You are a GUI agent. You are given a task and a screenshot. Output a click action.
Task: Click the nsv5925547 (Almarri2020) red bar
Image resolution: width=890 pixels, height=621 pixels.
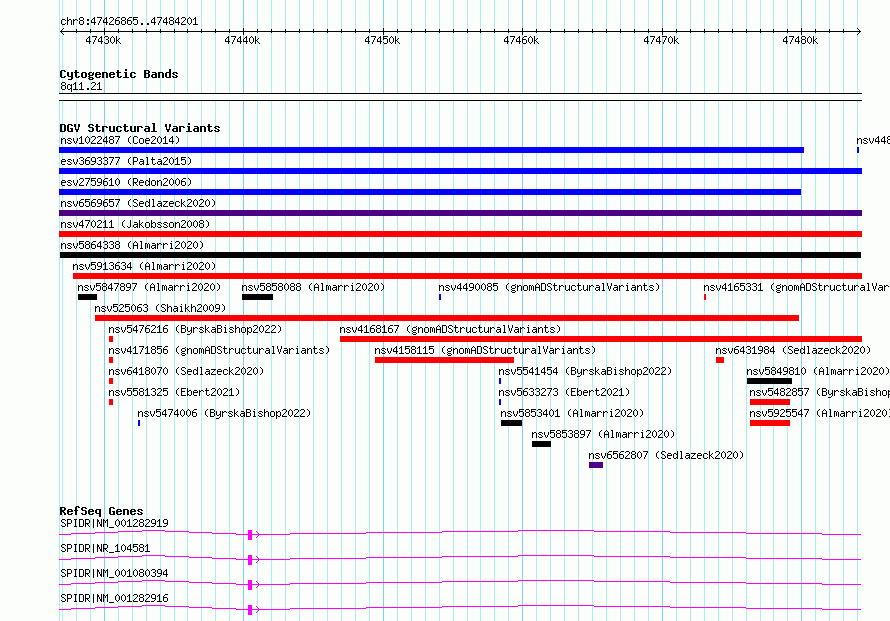point(770,423)
